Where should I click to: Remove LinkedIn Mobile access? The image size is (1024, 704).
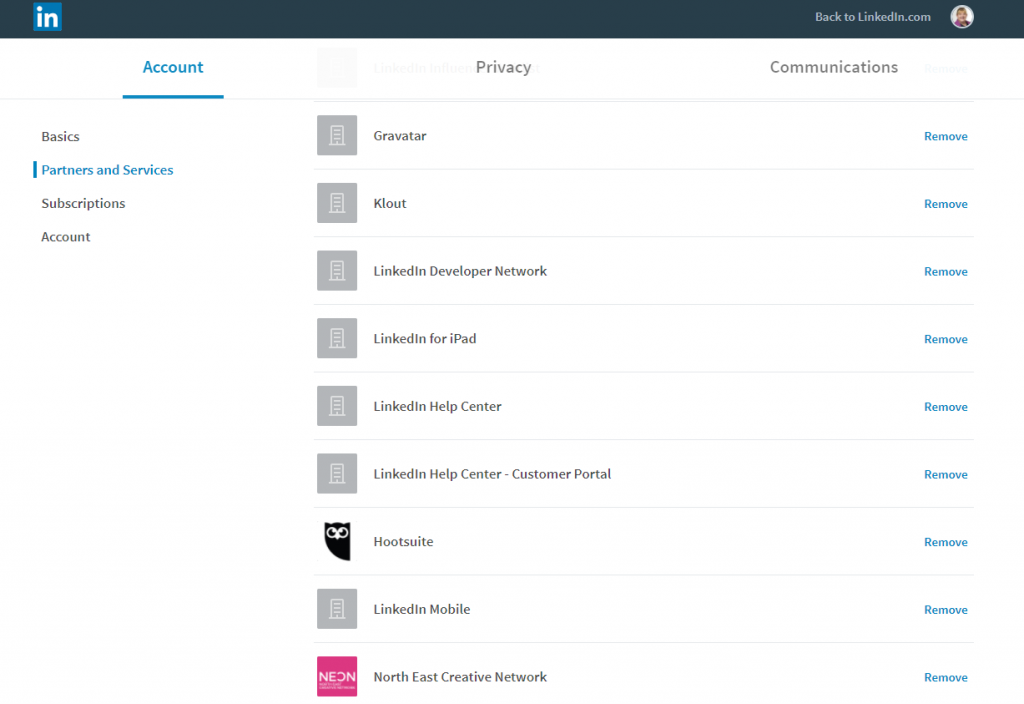(x=946, y=610)
